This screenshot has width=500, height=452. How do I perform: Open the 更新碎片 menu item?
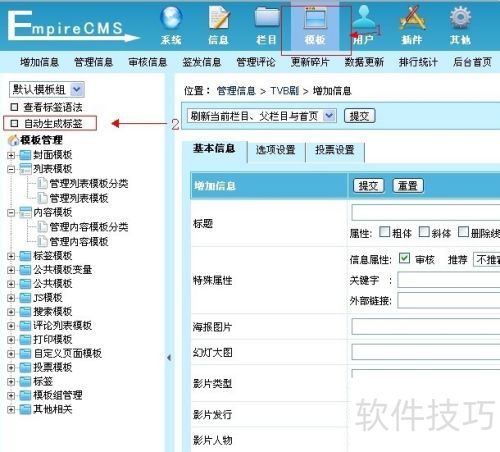310,62
